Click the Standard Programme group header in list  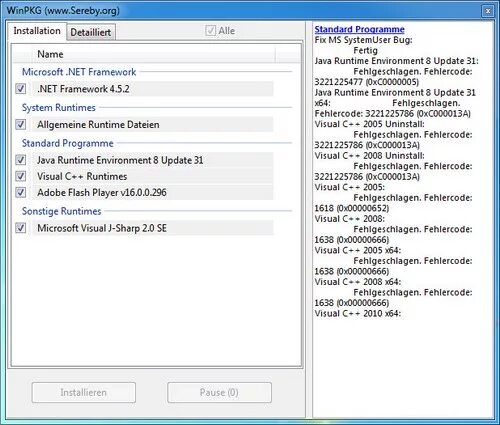point(68,143)
